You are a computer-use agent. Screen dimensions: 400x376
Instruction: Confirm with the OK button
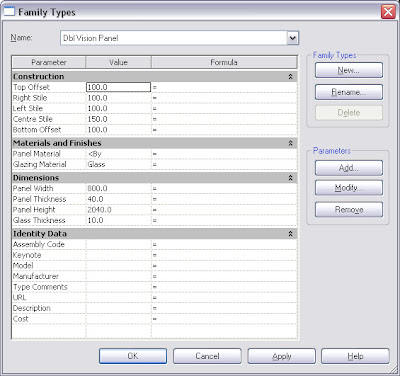133,356
